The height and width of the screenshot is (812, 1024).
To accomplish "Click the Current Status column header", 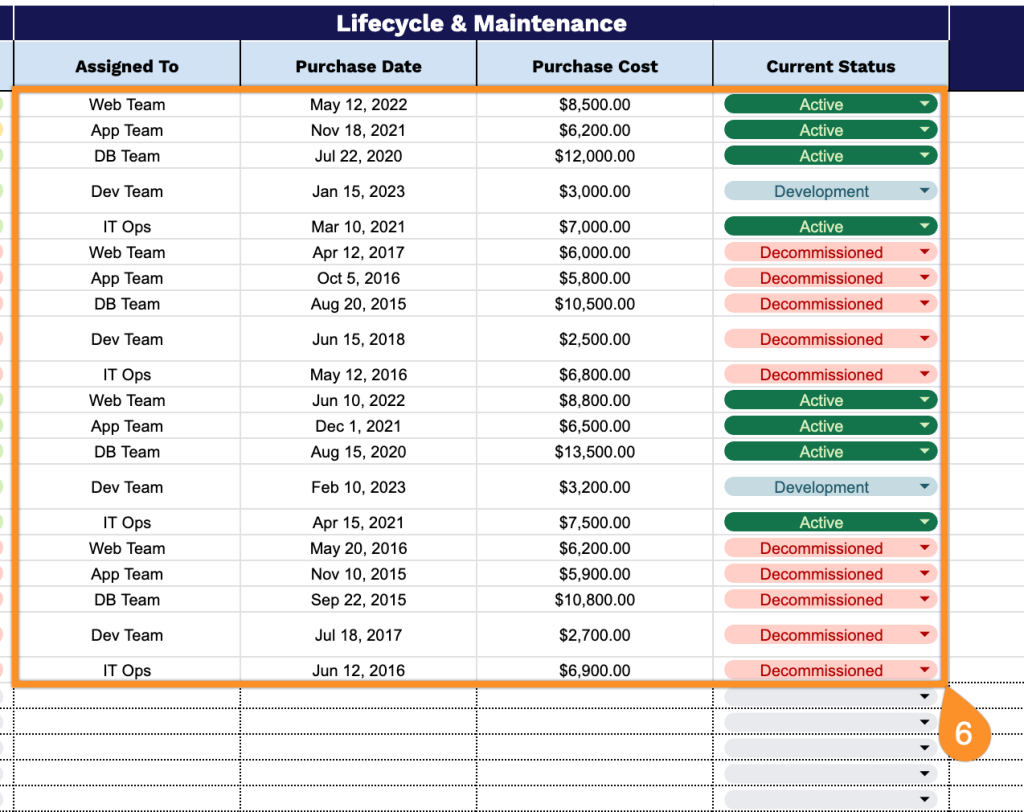I will (830, 67).
